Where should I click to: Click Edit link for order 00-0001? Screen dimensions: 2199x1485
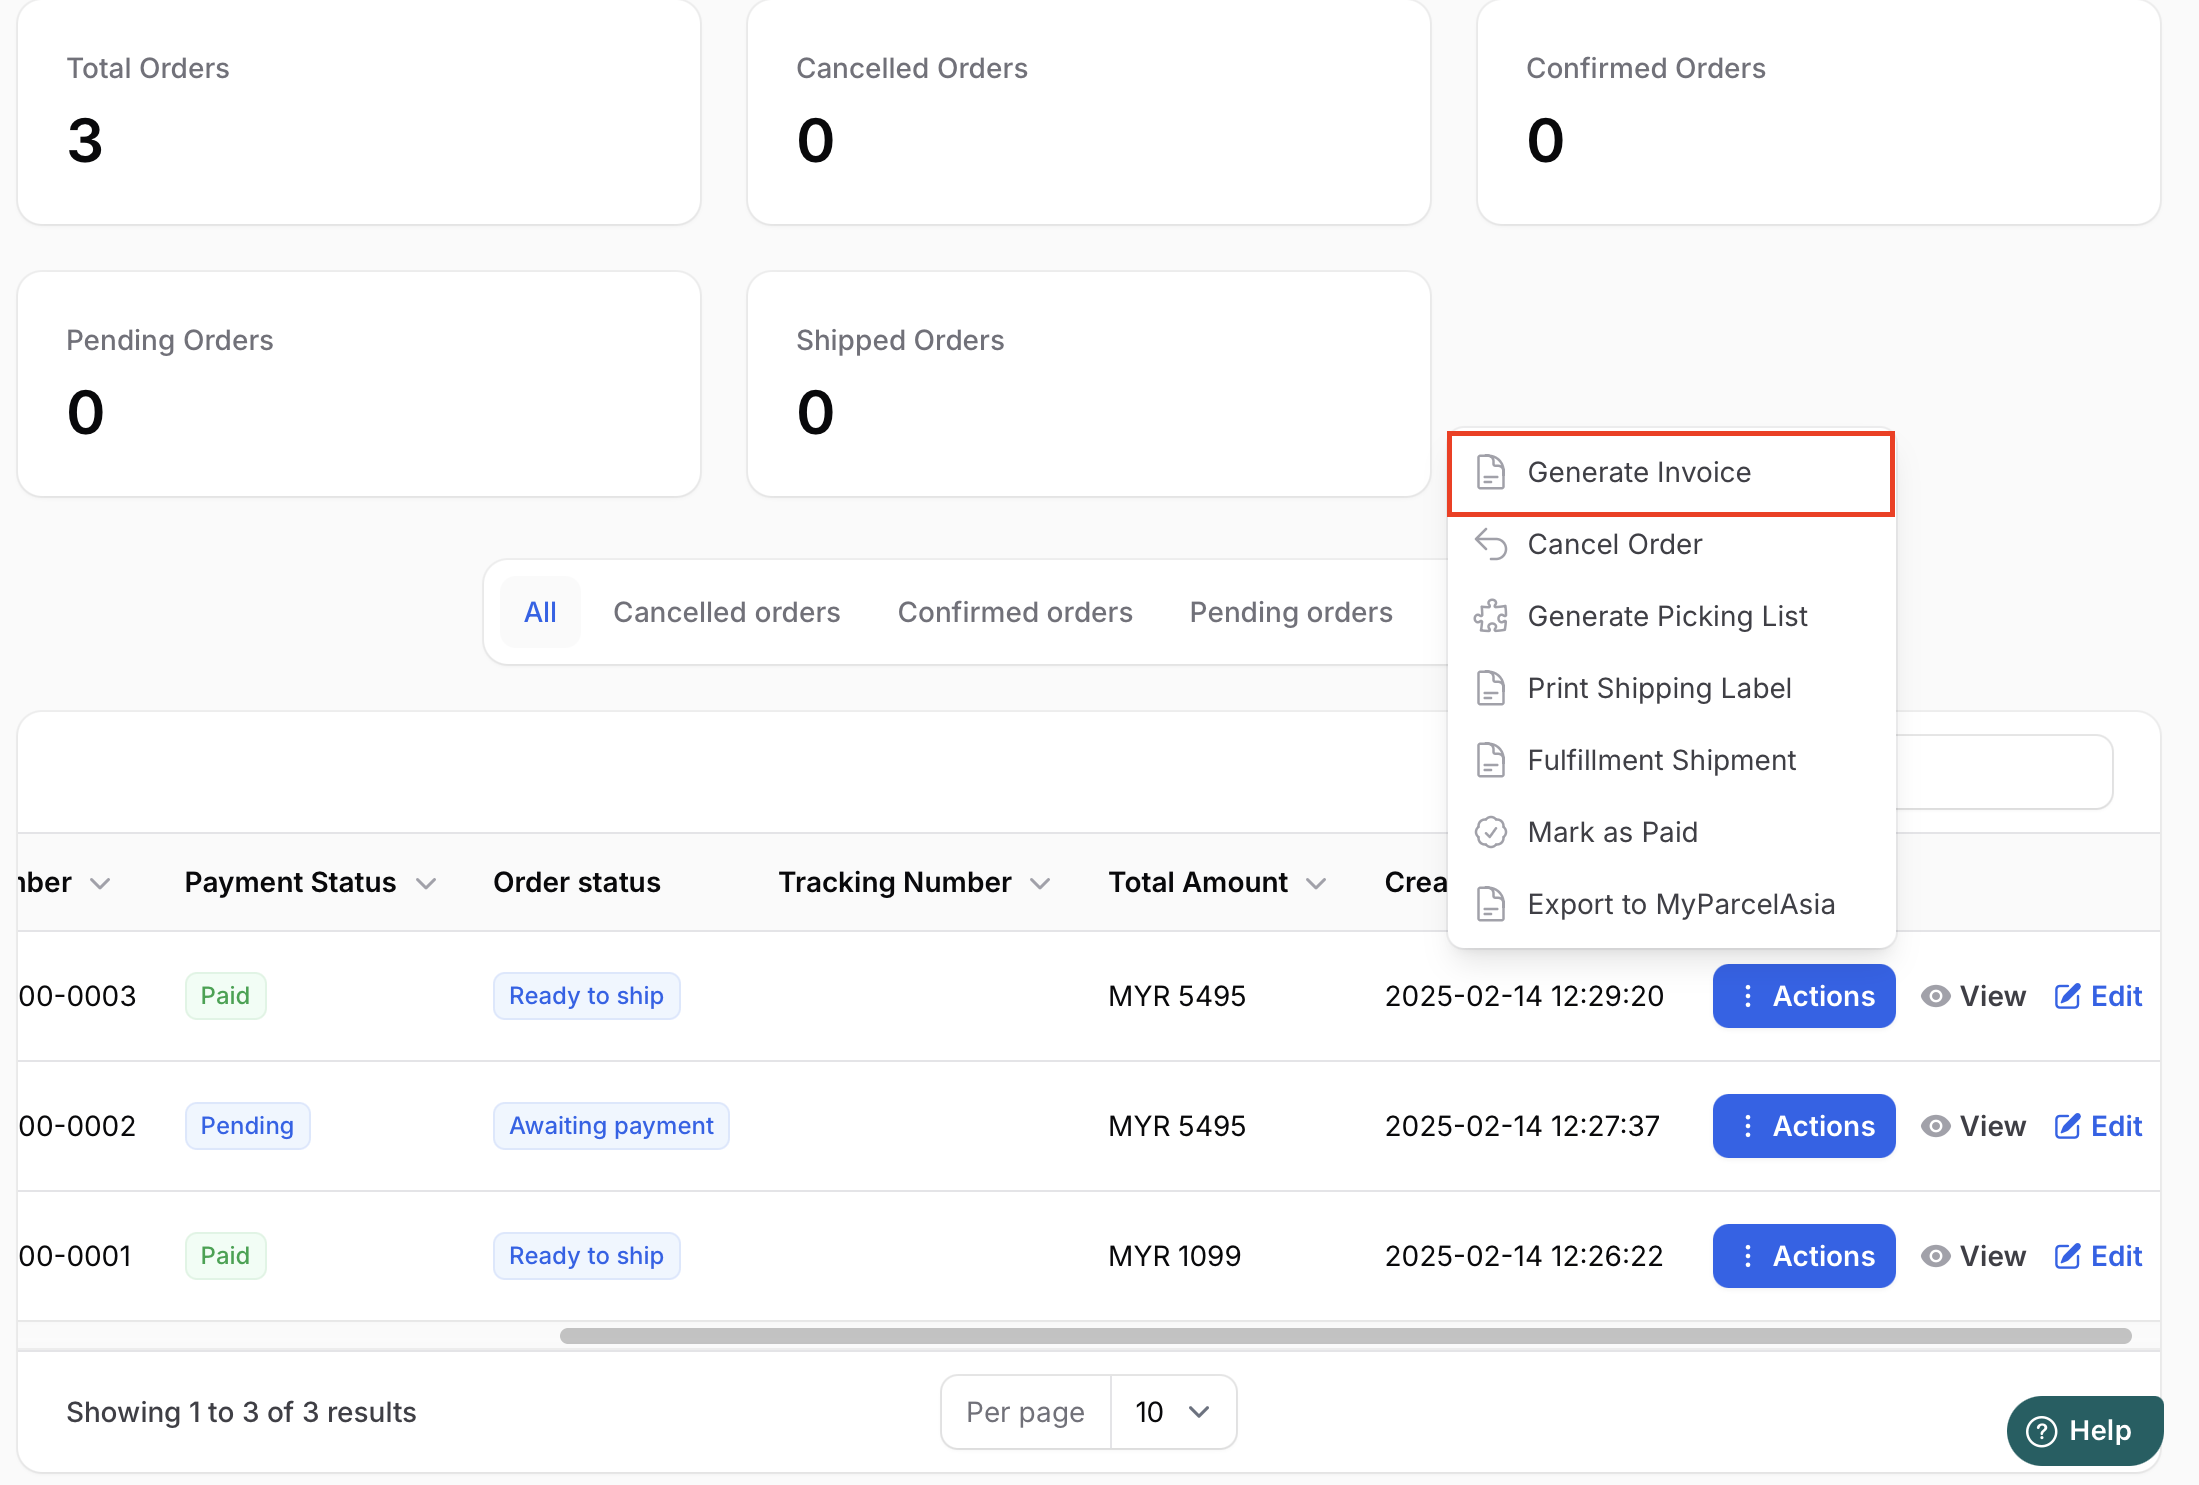click(2115, 1256)
